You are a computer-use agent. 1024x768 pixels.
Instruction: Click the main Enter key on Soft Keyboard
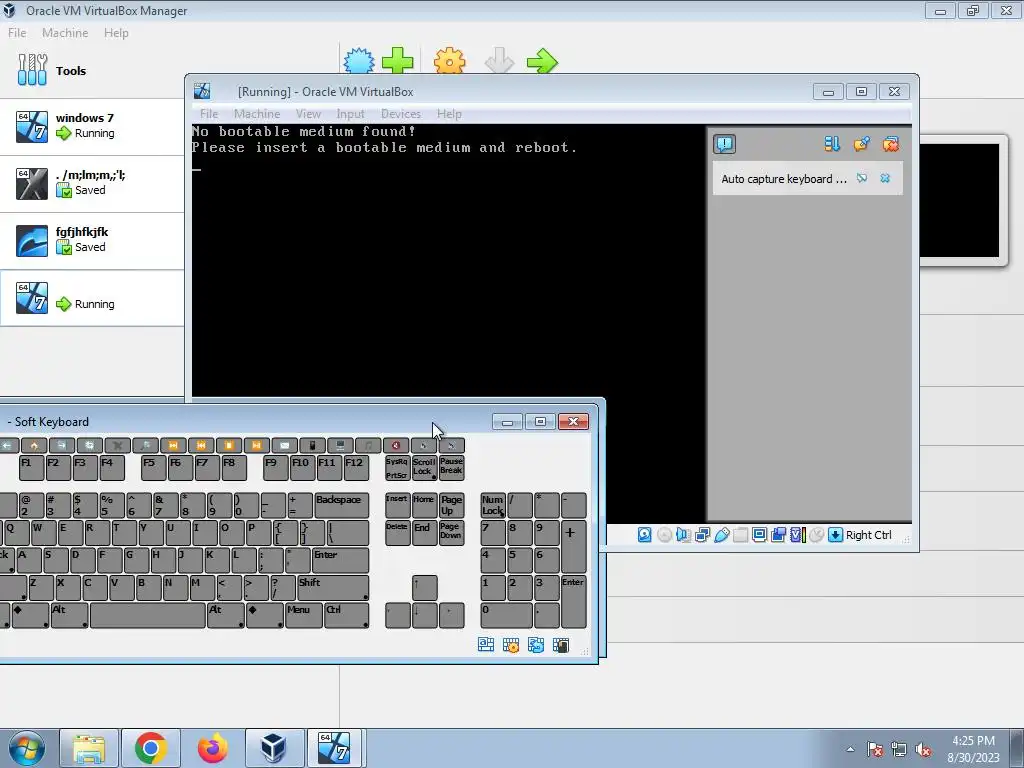coord(340,560)
